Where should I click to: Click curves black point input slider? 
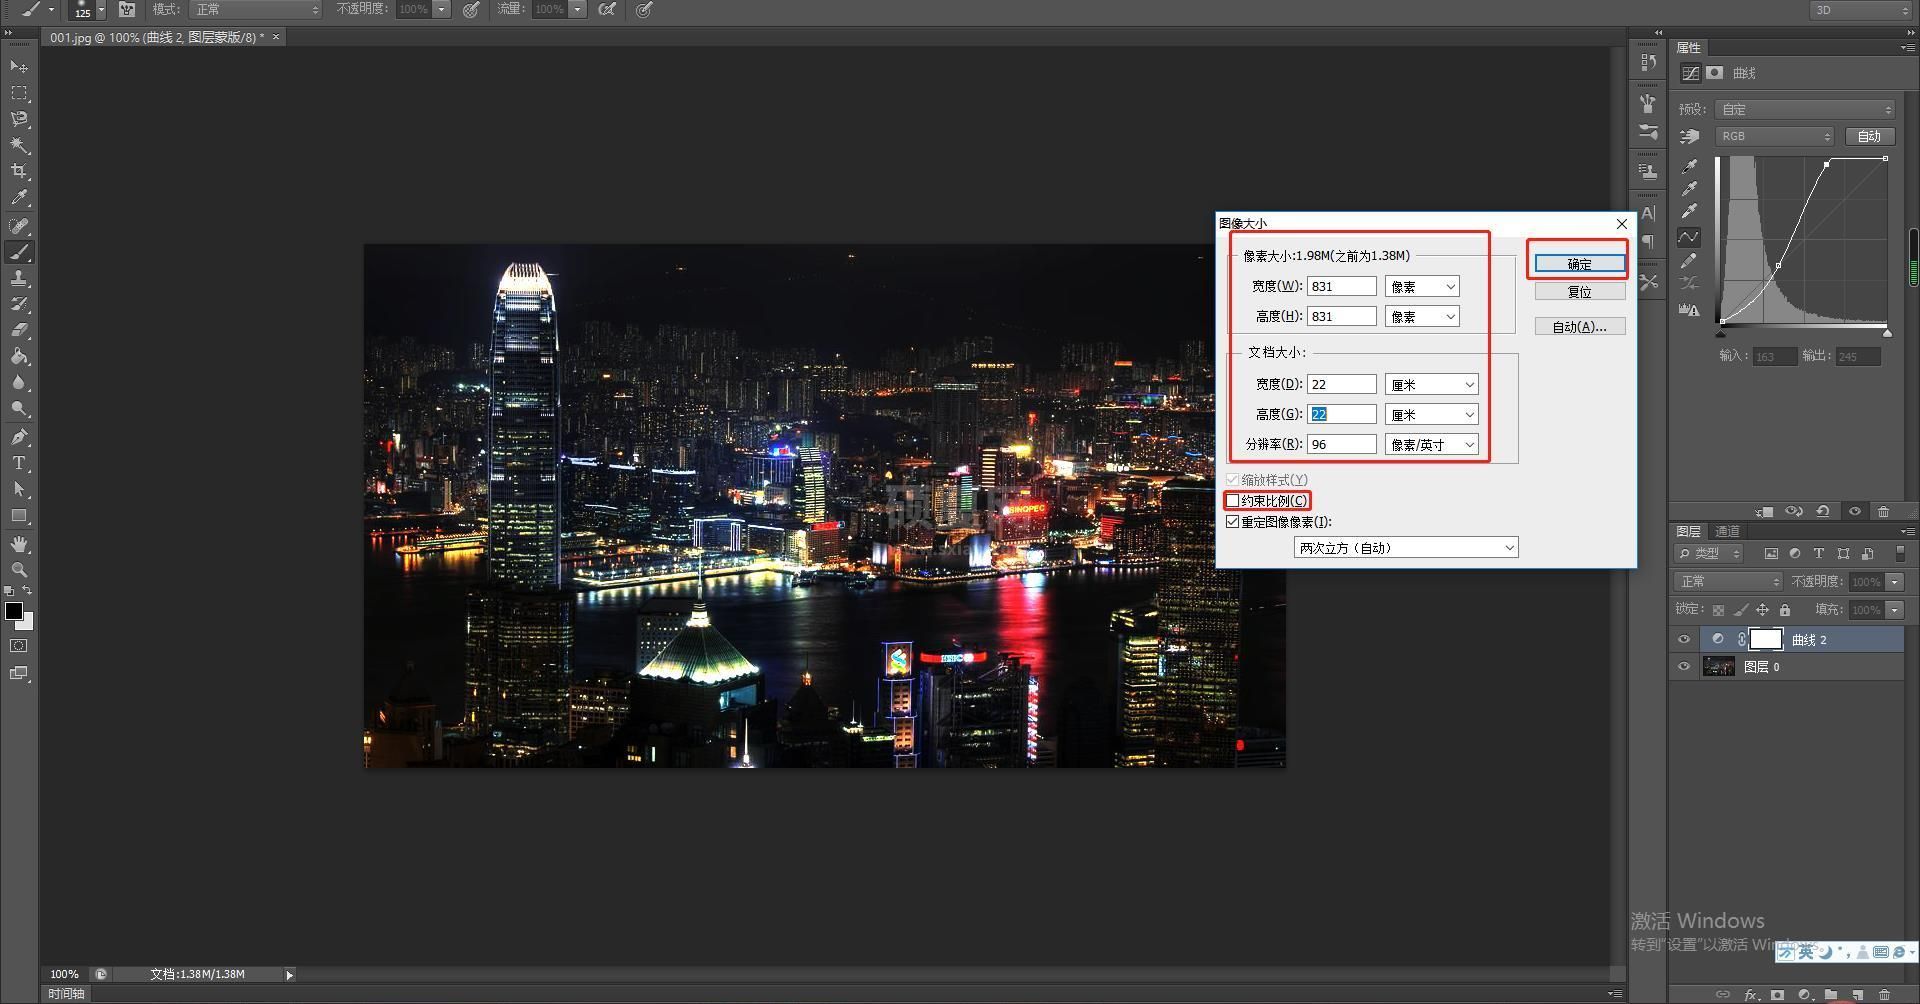(1721, 332)
